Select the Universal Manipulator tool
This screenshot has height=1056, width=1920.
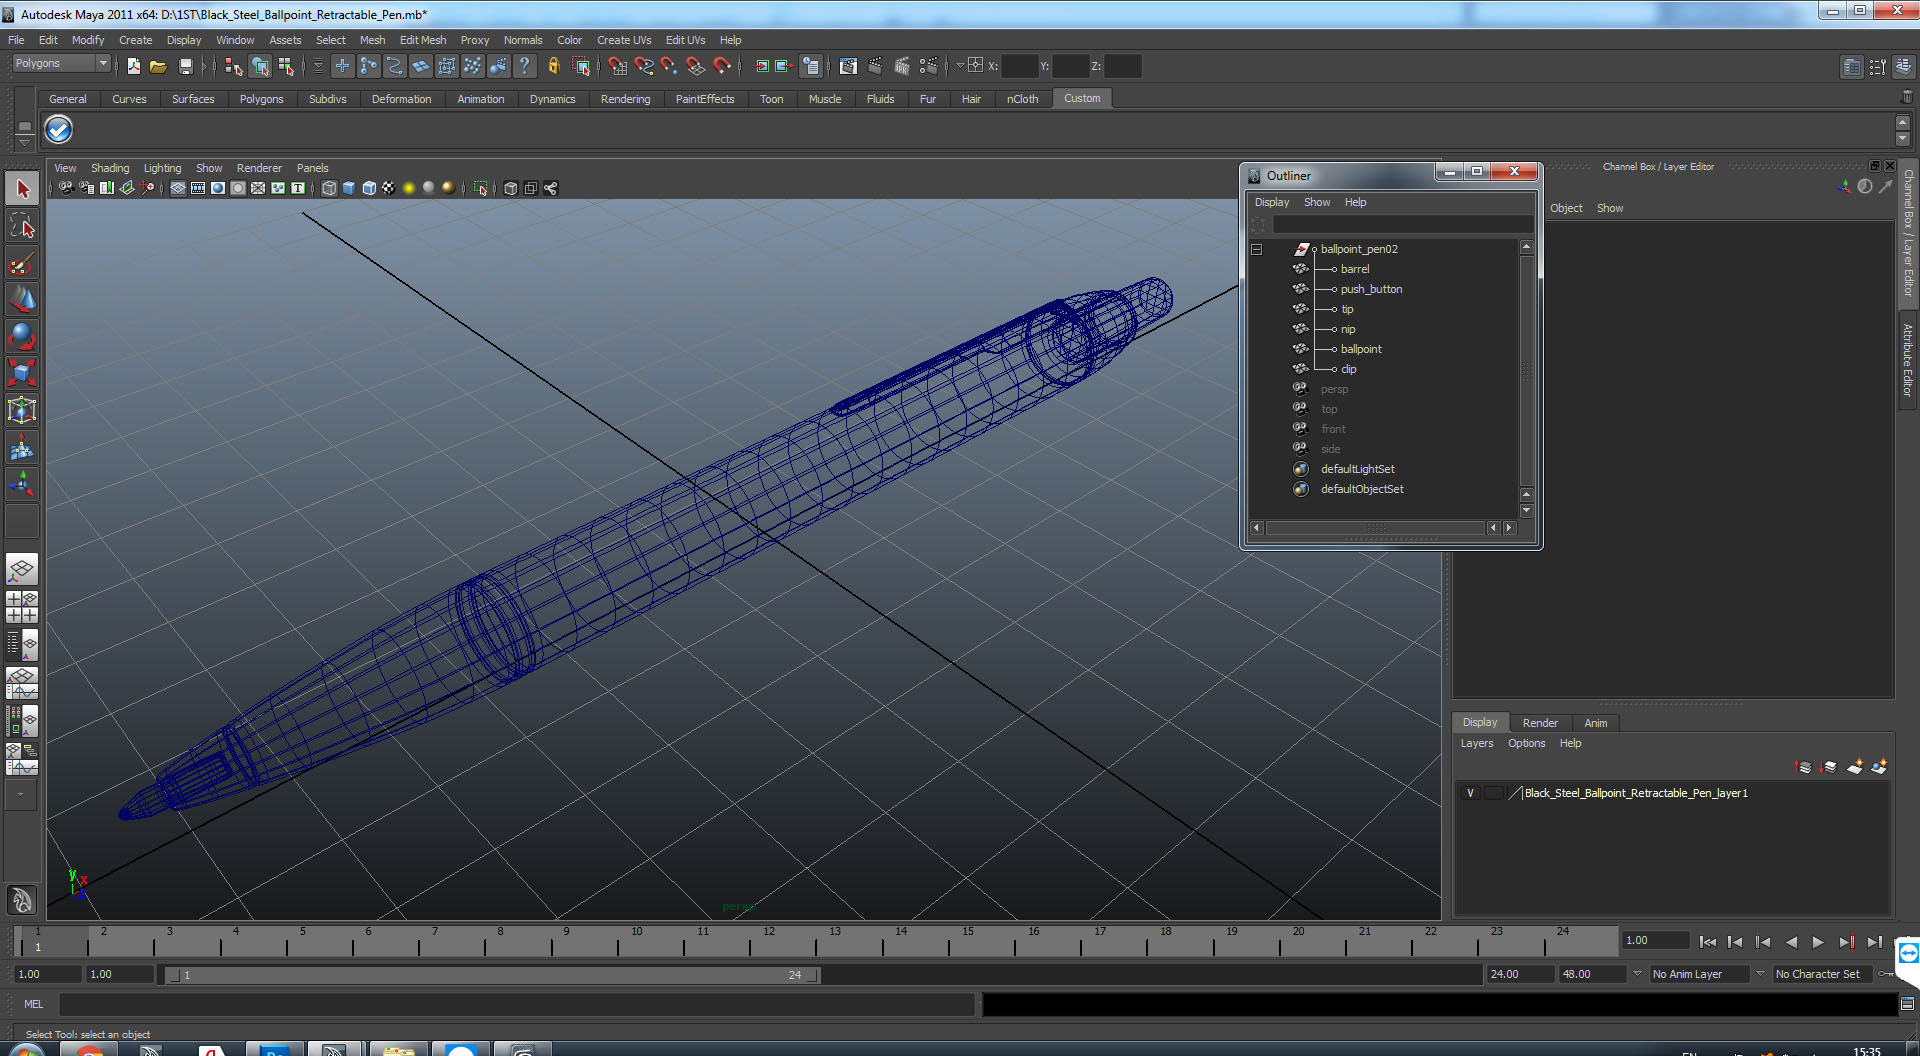coord(22,410)
